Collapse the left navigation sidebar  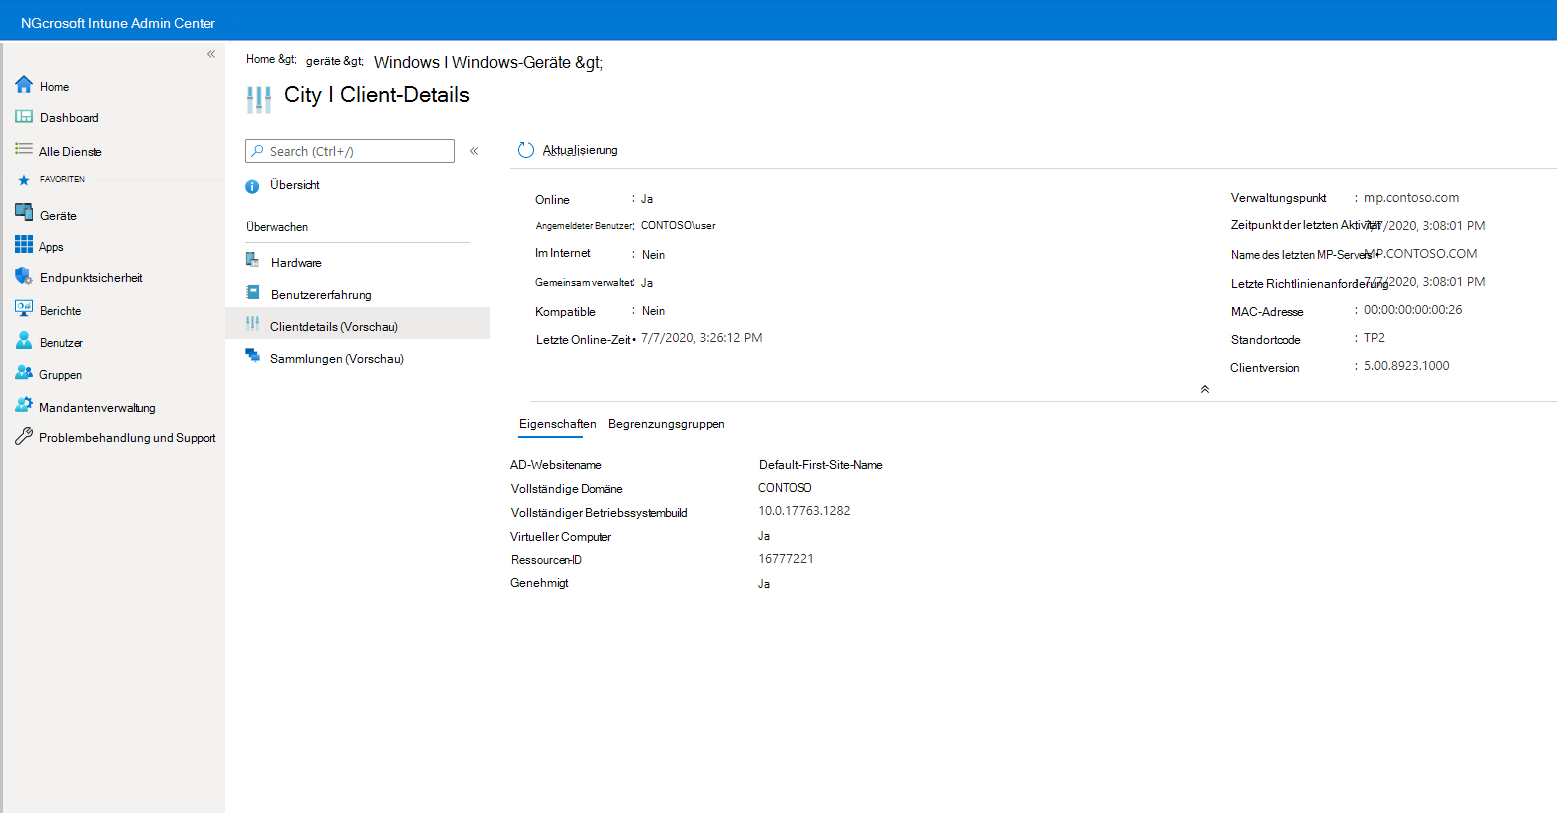point(211,54)
